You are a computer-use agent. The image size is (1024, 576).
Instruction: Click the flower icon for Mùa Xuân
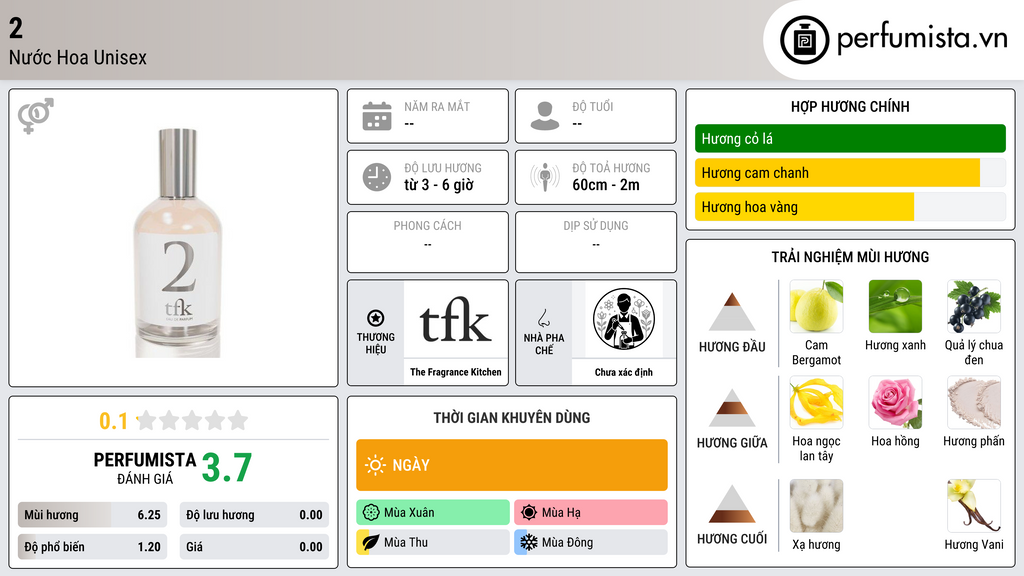[371, 512]
